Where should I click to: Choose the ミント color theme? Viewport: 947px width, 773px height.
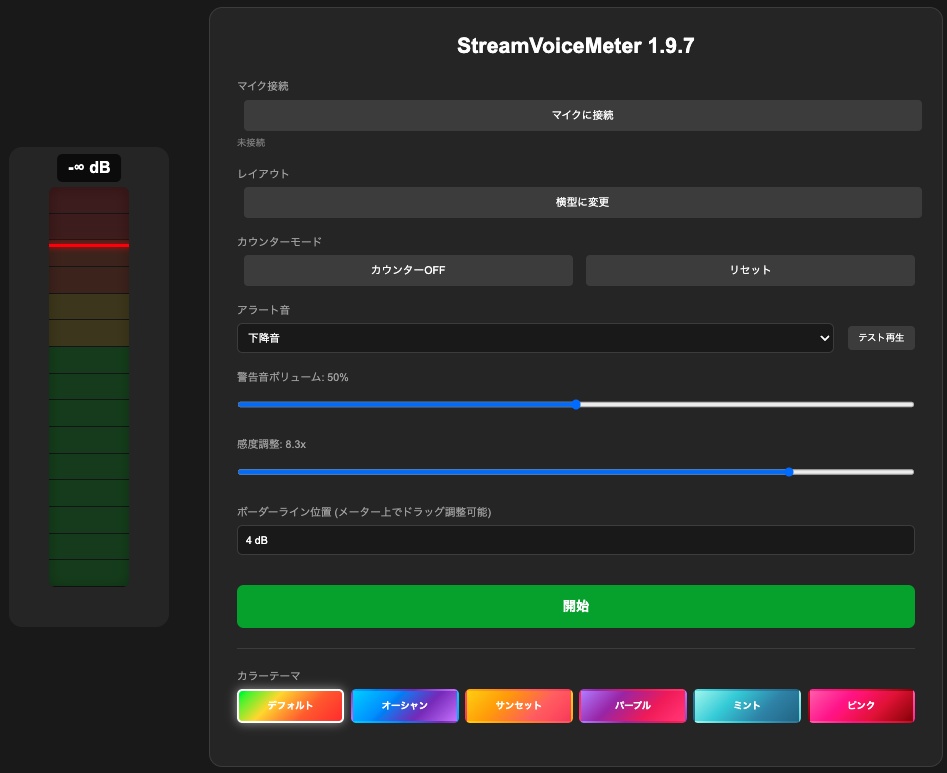coord(746,705)
